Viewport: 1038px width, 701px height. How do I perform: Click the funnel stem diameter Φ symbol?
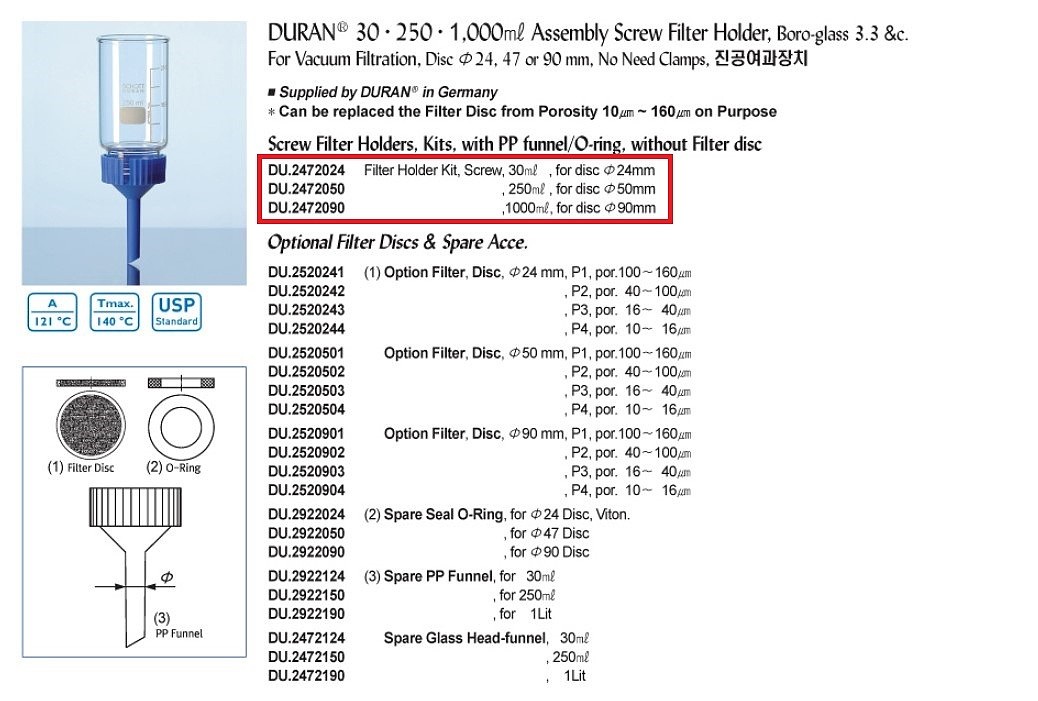167,578
